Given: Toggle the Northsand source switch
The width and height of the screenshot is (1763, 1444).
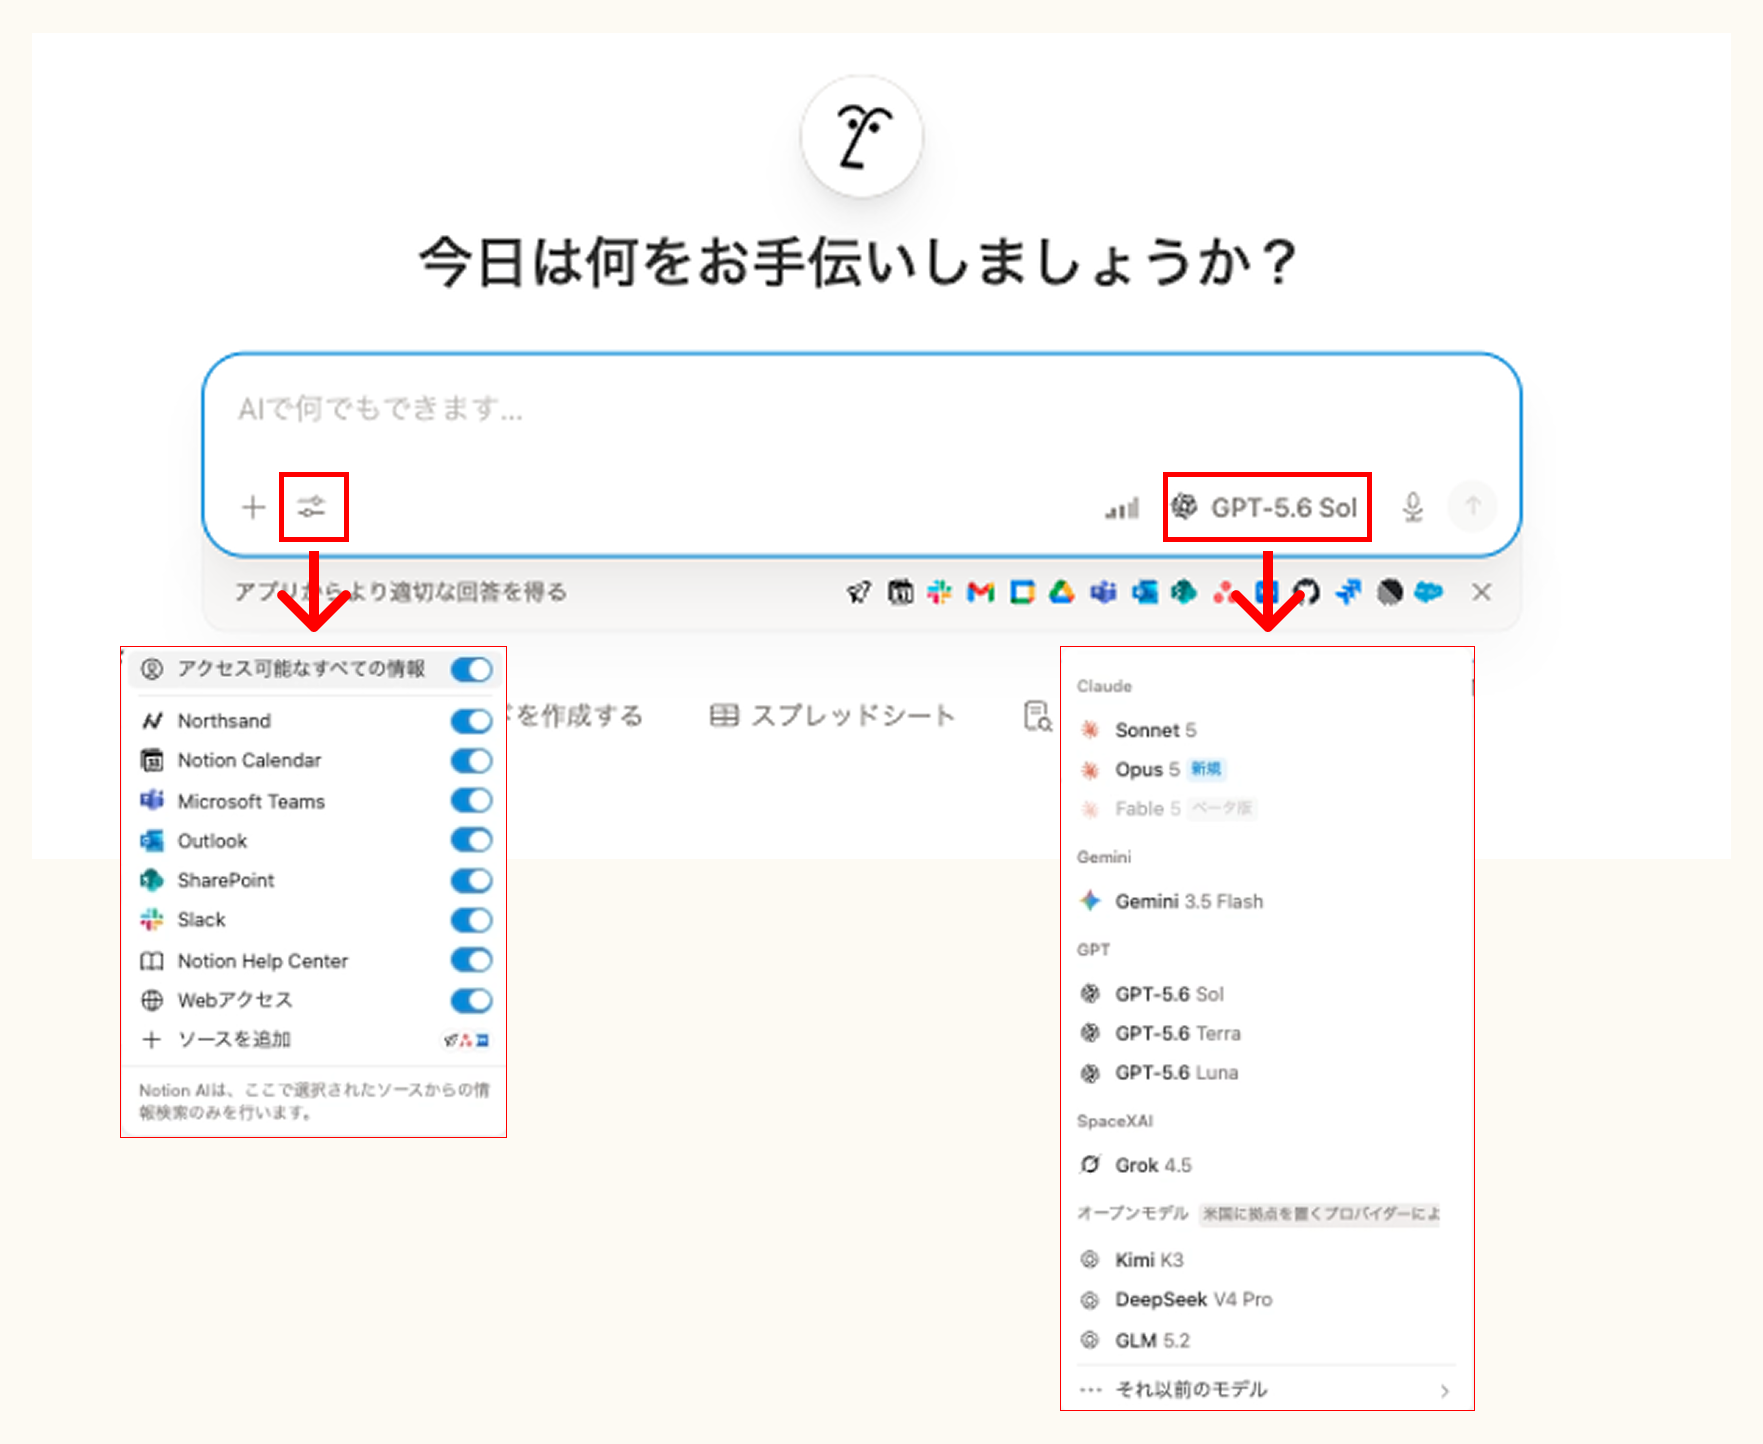Looking at the screenshot, I should (x=471, y=721).
